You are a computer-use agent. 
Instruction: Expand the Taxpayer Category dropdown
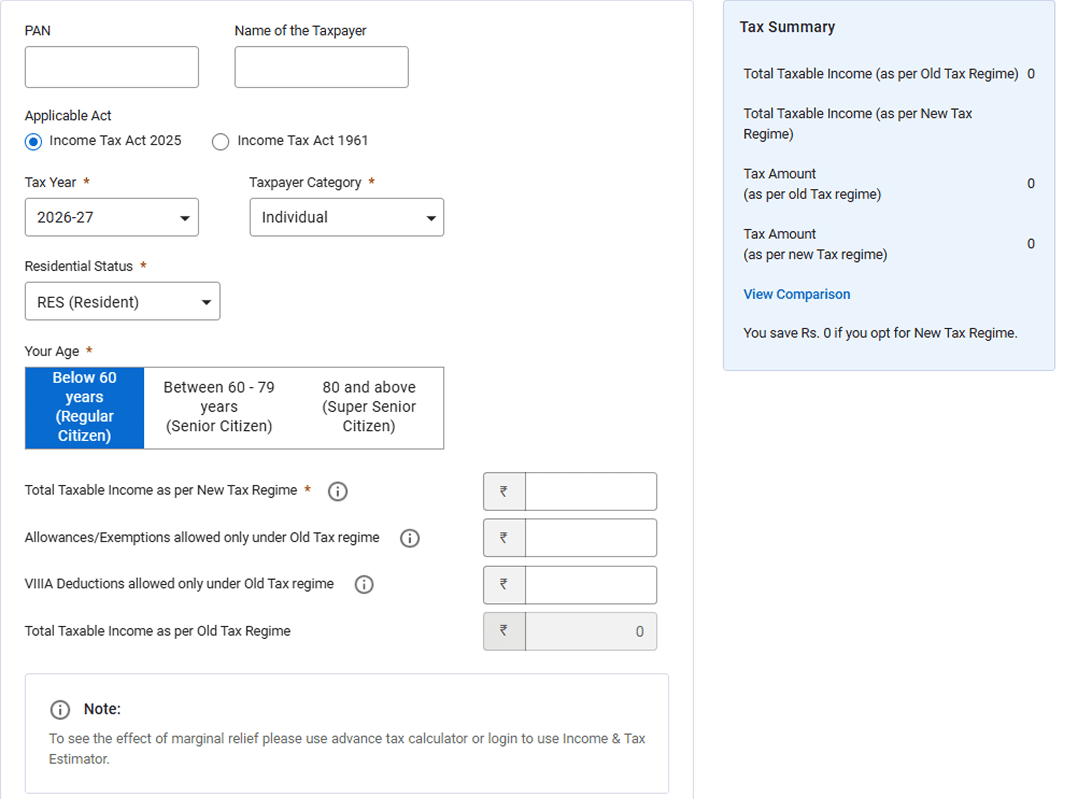click(x=346, y=217)
